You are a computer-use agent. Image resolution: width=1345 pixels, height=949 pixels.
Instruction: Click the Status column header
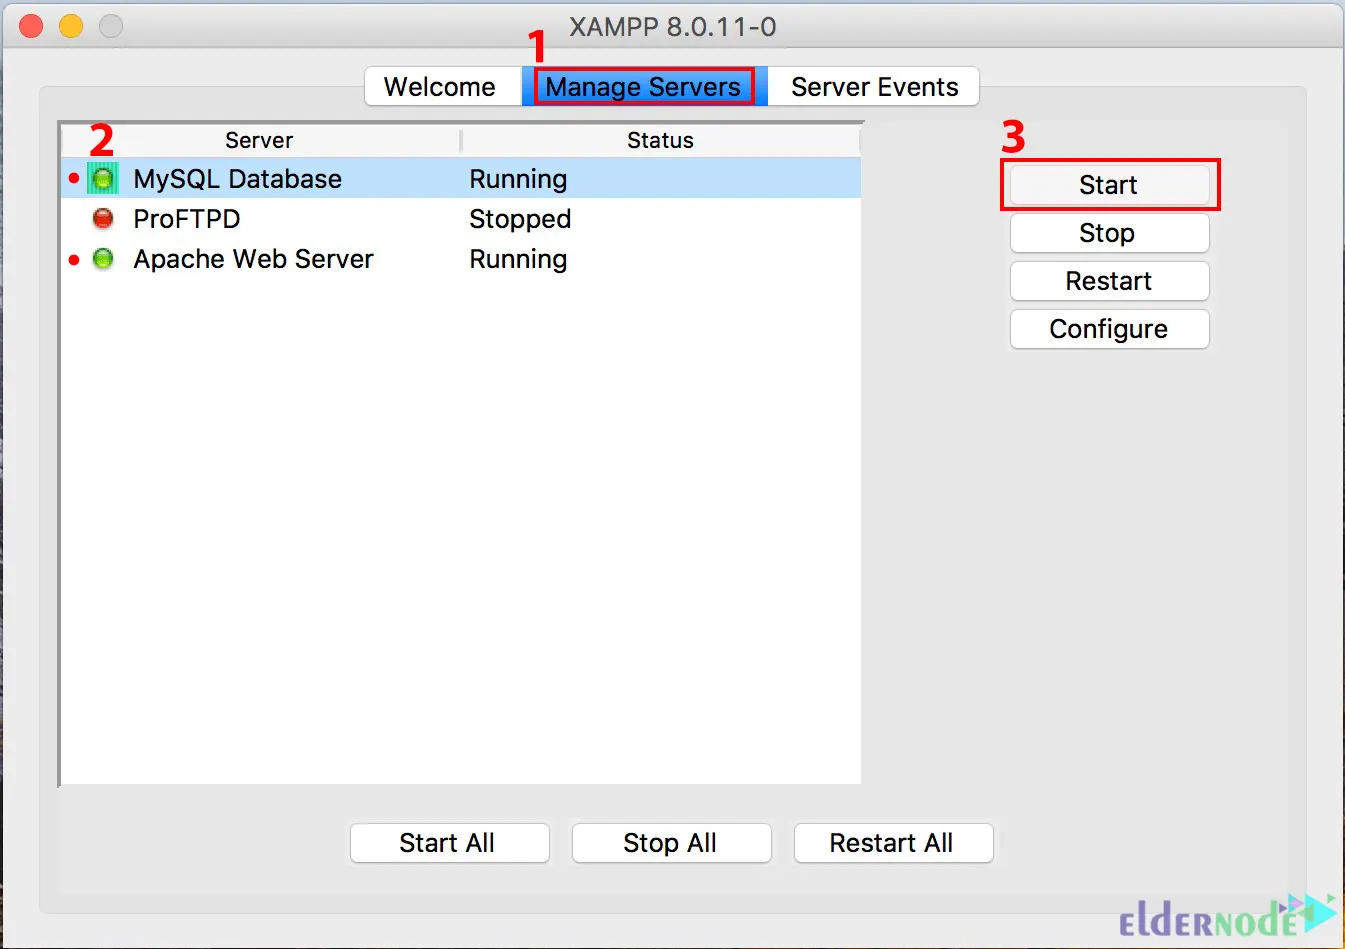[660, 140]
